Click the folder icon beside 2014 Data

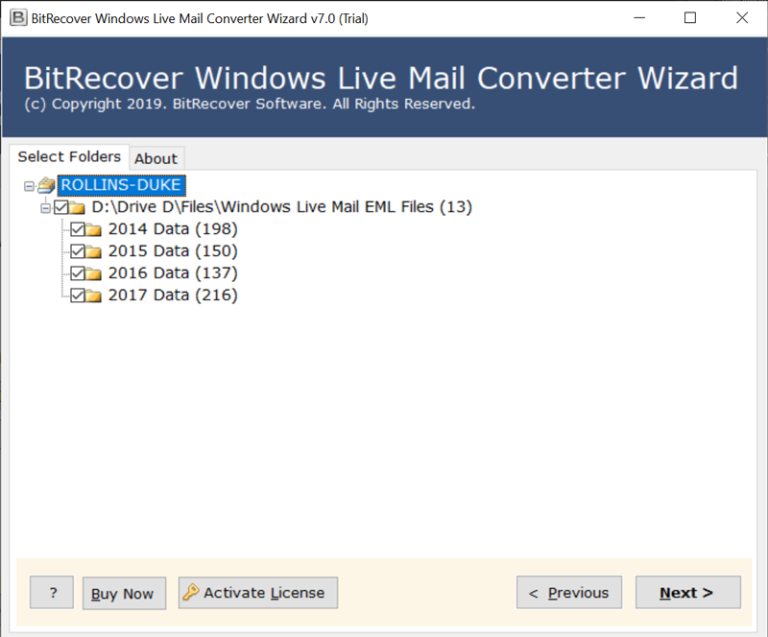click(x=94, y=229)
